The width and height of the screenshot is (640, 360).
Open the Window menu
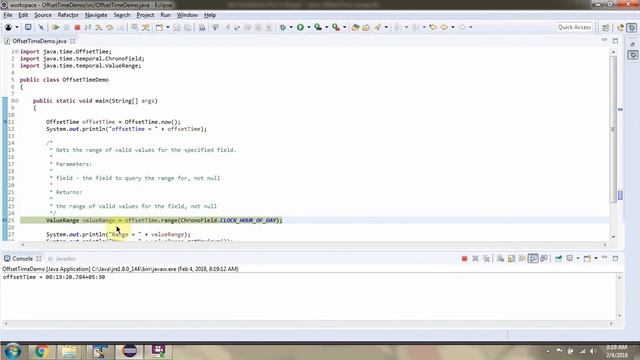click(x=187, y=15)
